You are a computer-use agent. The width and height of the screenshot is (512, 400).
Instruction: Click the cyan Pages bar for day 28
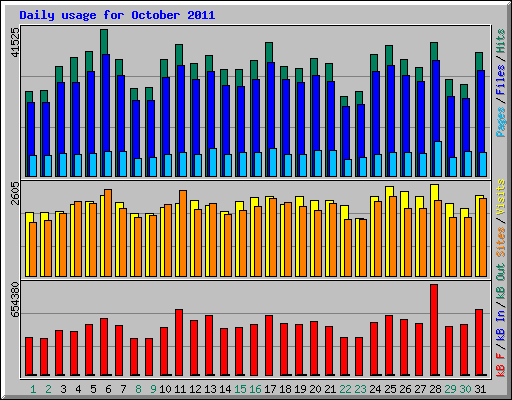pyautogui.click(x=438, y=159)
